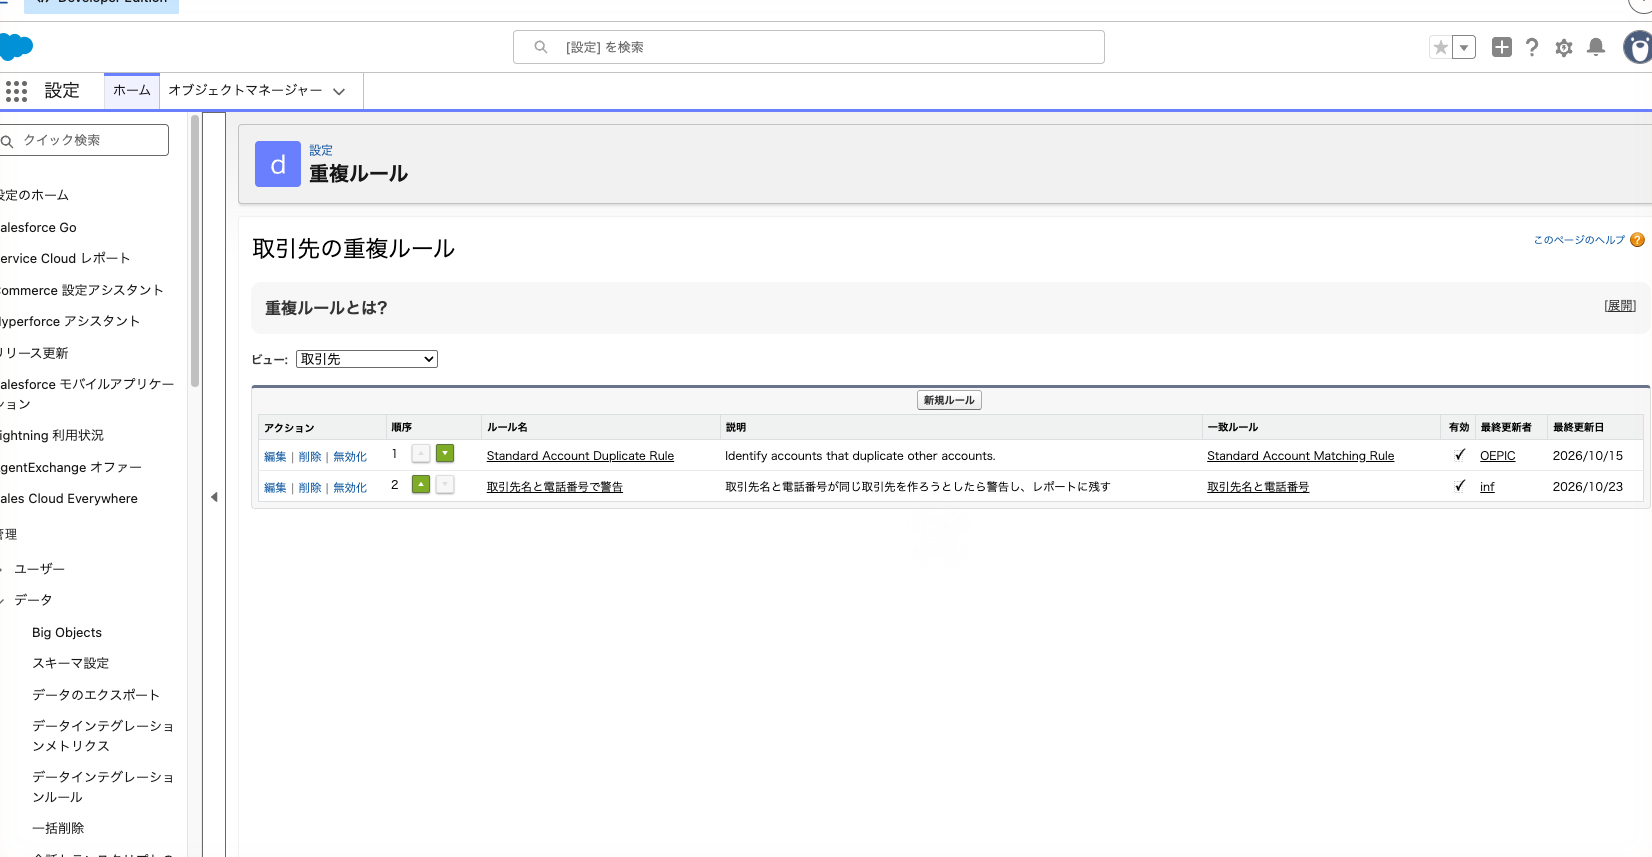This screenshot has height=857, width=1652.
Task: Expand the 重複ルールとは? section via 展開
Action: 1620,306
